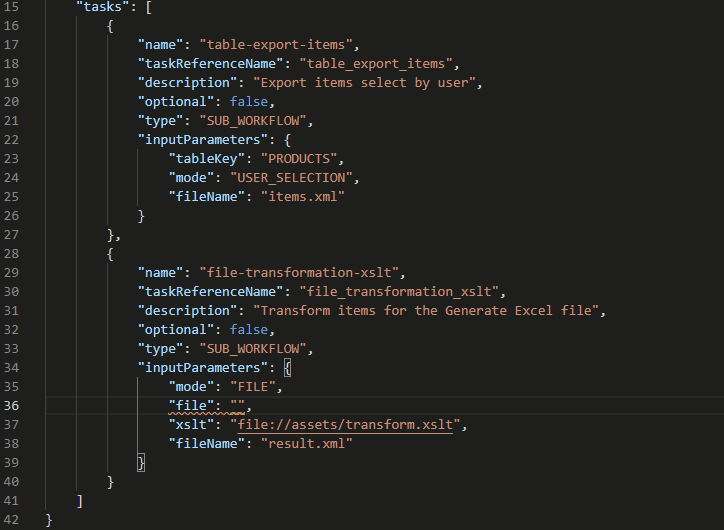
Task: Click line number 36 in the gutter
Action: coord(11,405)
